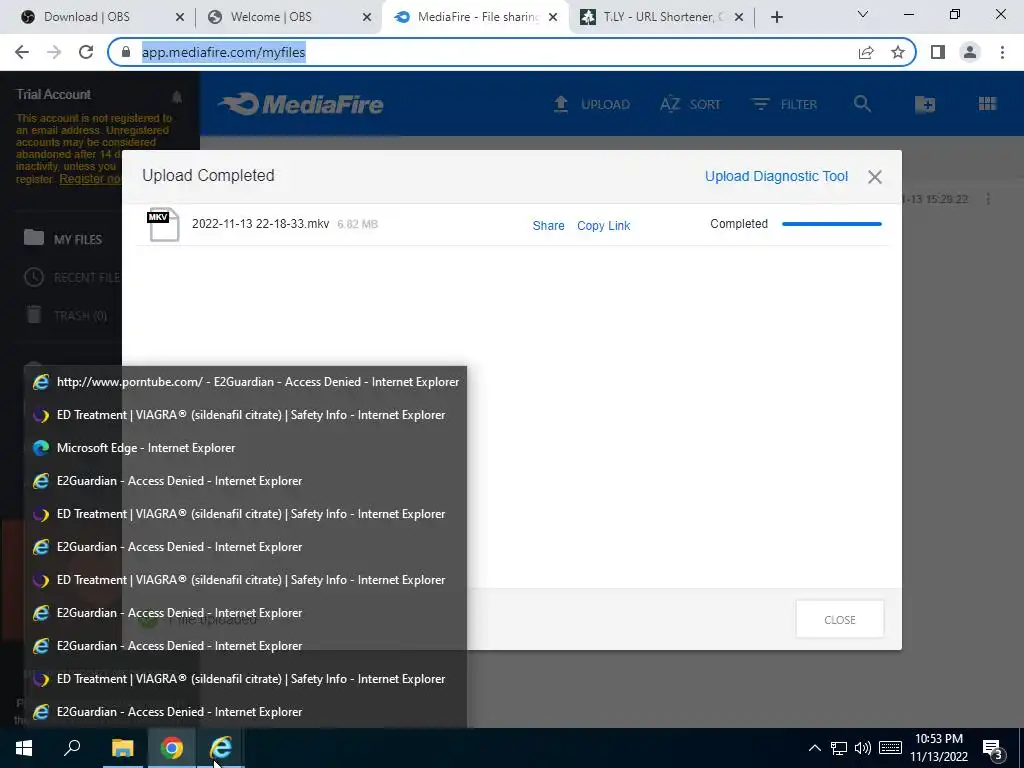Close the Welcome | OBS tab
The image size is (1024, 768).
point(367,18)
